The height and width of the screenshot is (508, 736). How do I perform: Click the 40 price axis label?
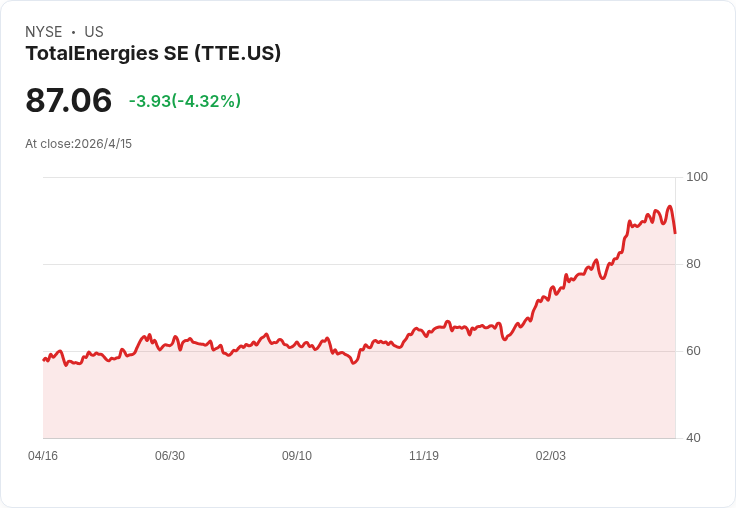tap(693, 438)
